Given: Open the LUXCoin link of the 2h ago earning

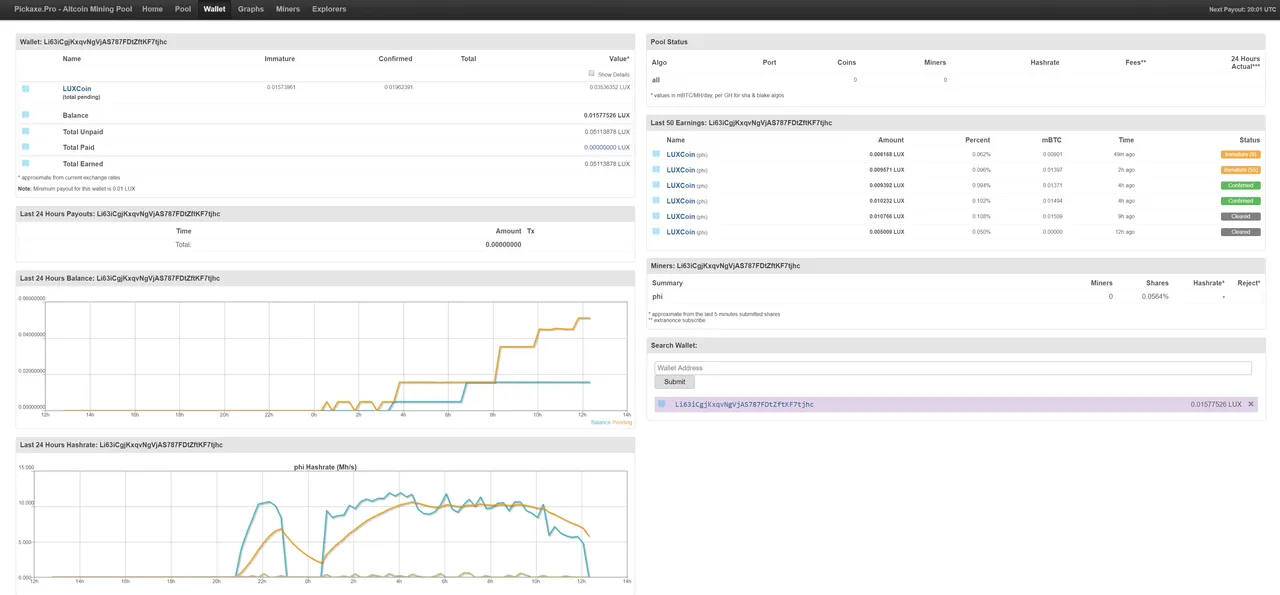Looking at the screenshot, I should 681,170.
